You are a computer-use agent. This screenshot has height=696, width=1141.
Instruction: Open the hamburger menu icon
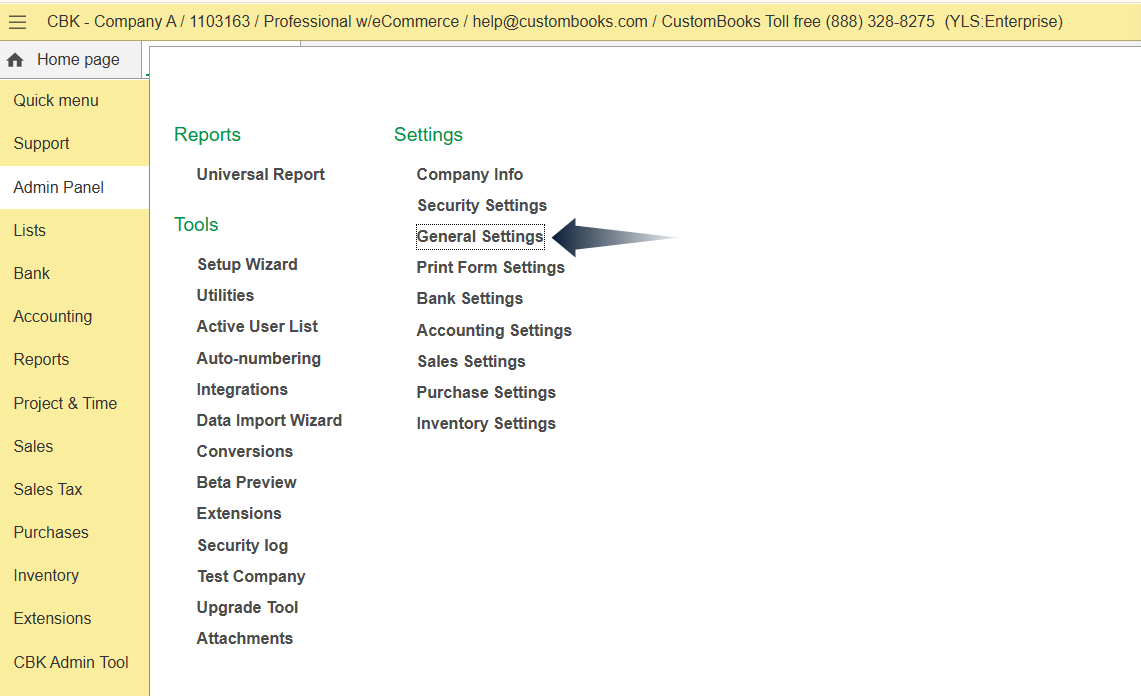17,22
